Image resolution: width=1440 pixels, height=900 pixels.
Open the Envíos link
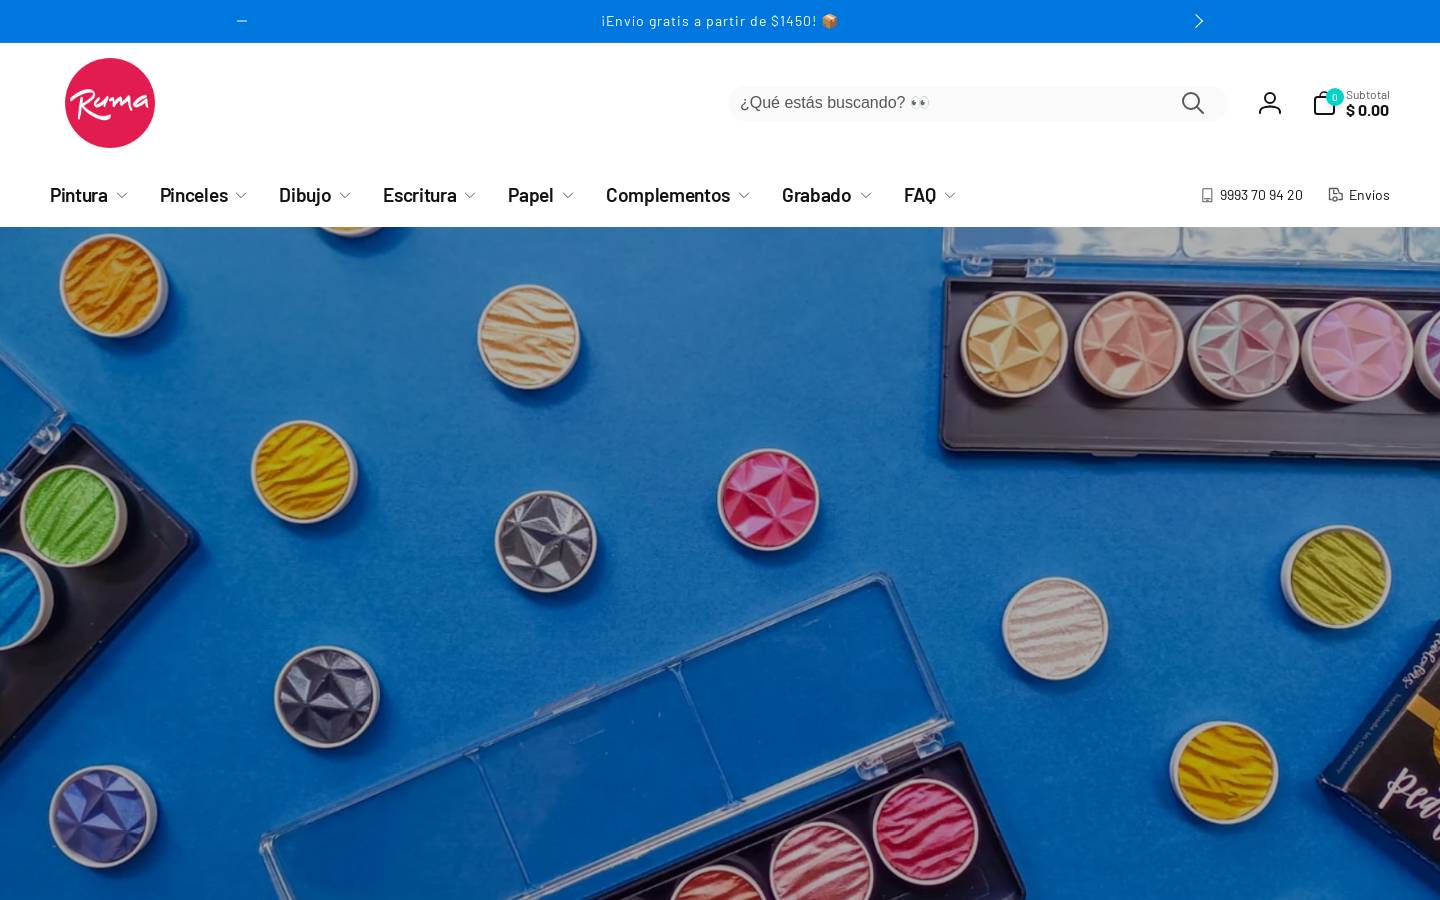(x=1369, y=195)
